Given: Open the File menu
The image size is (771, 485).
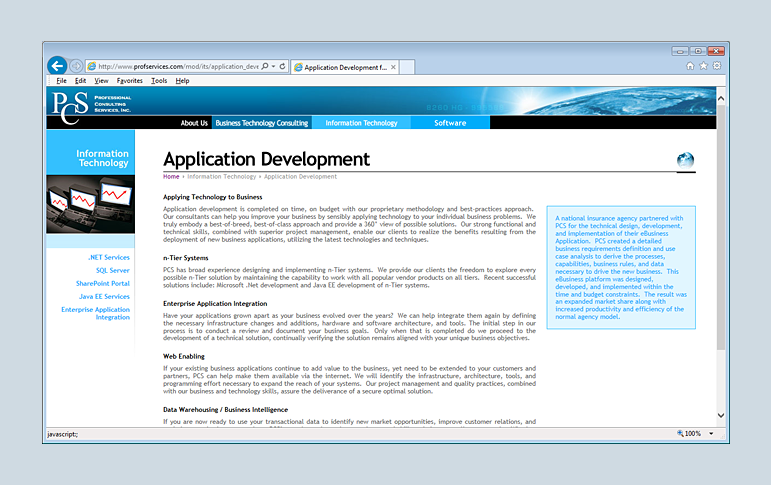Looking at the screenshot, I should pos(61,80).
